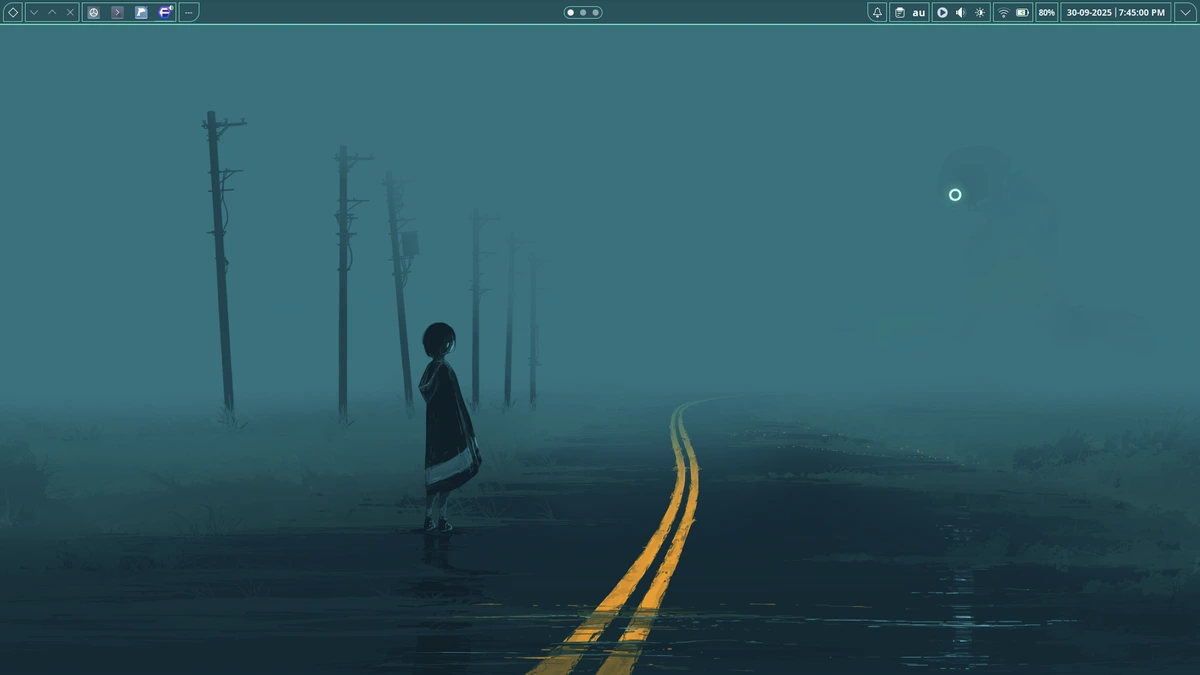Open the ellipsis overflow menu
The width and height of the screenshot is (1200, 675).
190,12
